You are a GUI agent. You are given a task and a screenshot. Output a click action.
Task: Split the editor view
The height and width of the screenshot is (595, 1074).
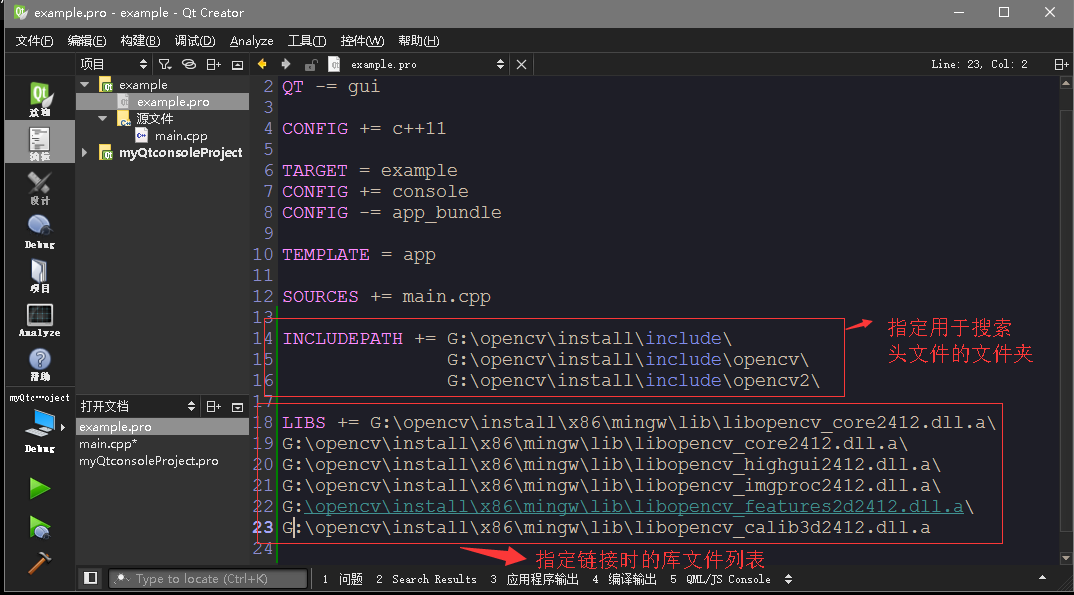(1061, 64)
